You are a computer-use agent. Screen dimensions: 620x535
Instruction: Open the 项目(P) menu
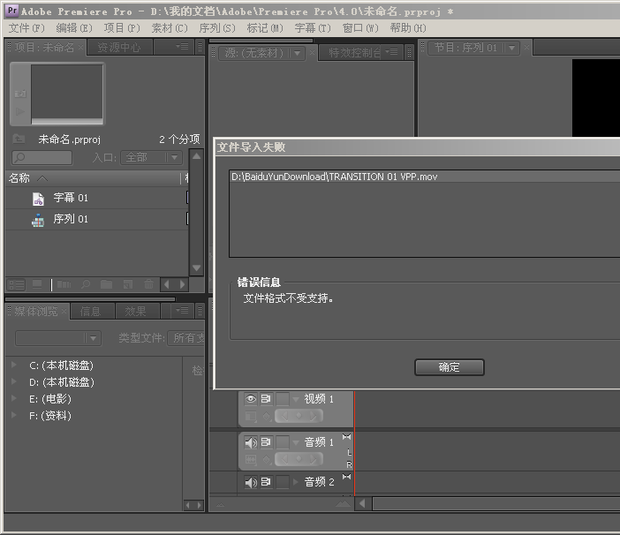(x=122, y=28)
